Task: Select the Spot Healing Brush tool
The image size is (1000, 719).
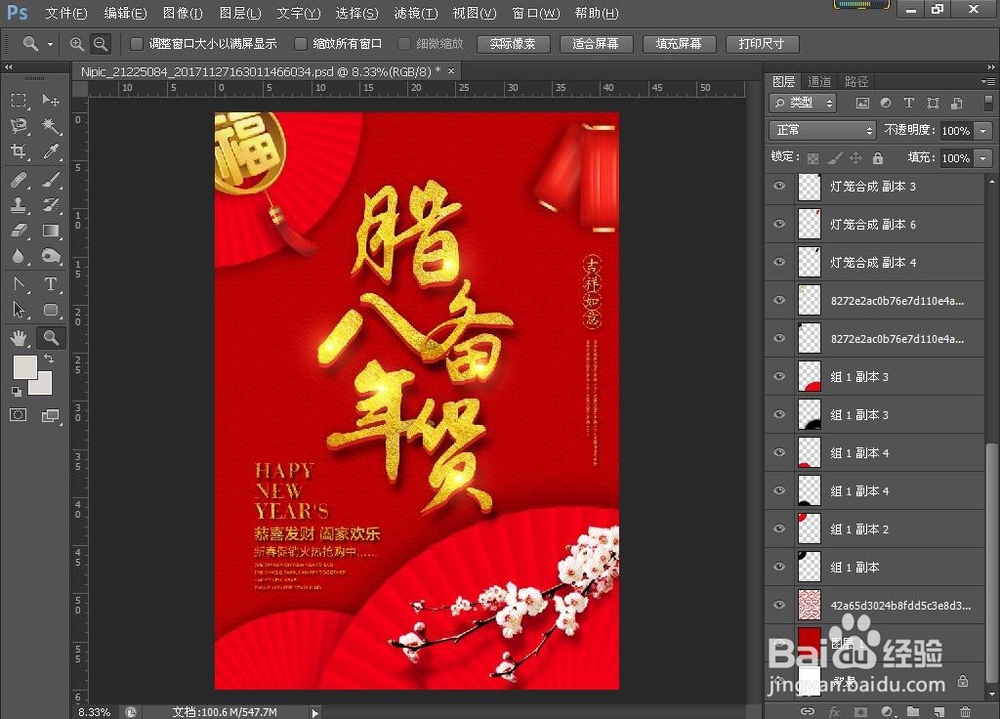Action: [19, 180]
